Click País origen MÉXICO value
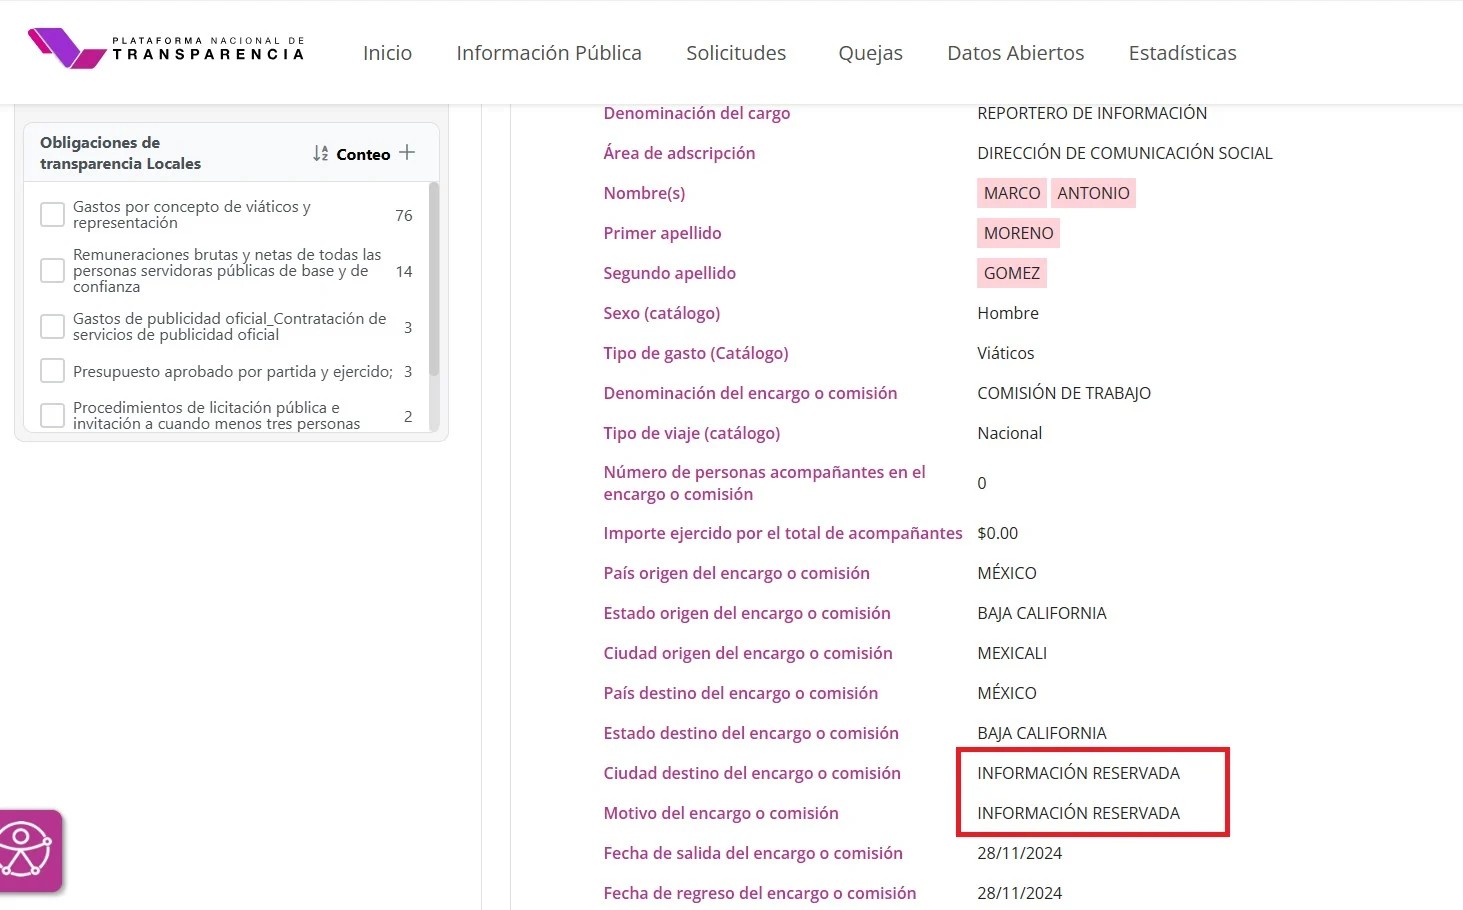Screen dimensions: 1463x910 (1007, 573)
